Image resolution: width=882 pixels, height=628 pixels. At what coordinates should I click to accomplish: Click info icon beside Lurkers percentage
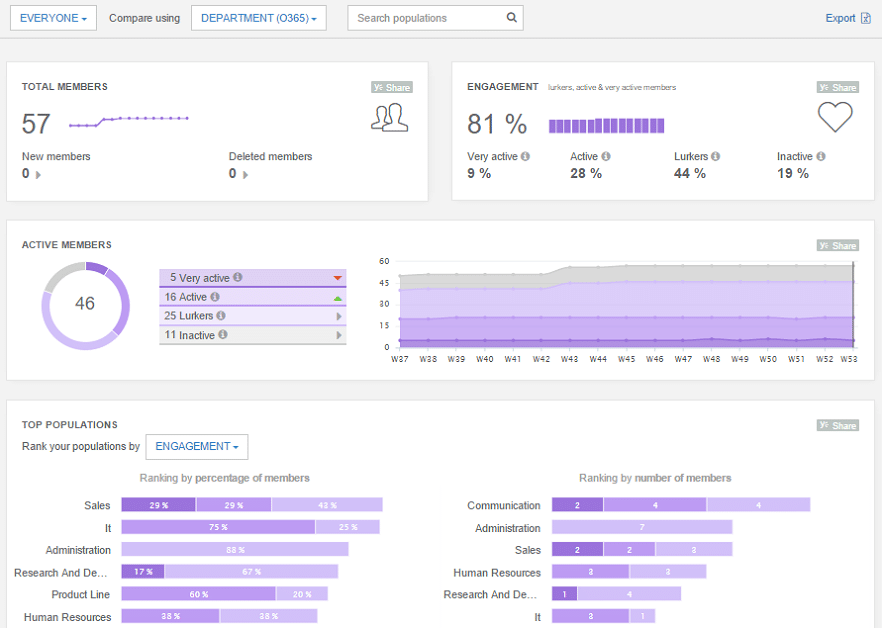pos(716,157)
